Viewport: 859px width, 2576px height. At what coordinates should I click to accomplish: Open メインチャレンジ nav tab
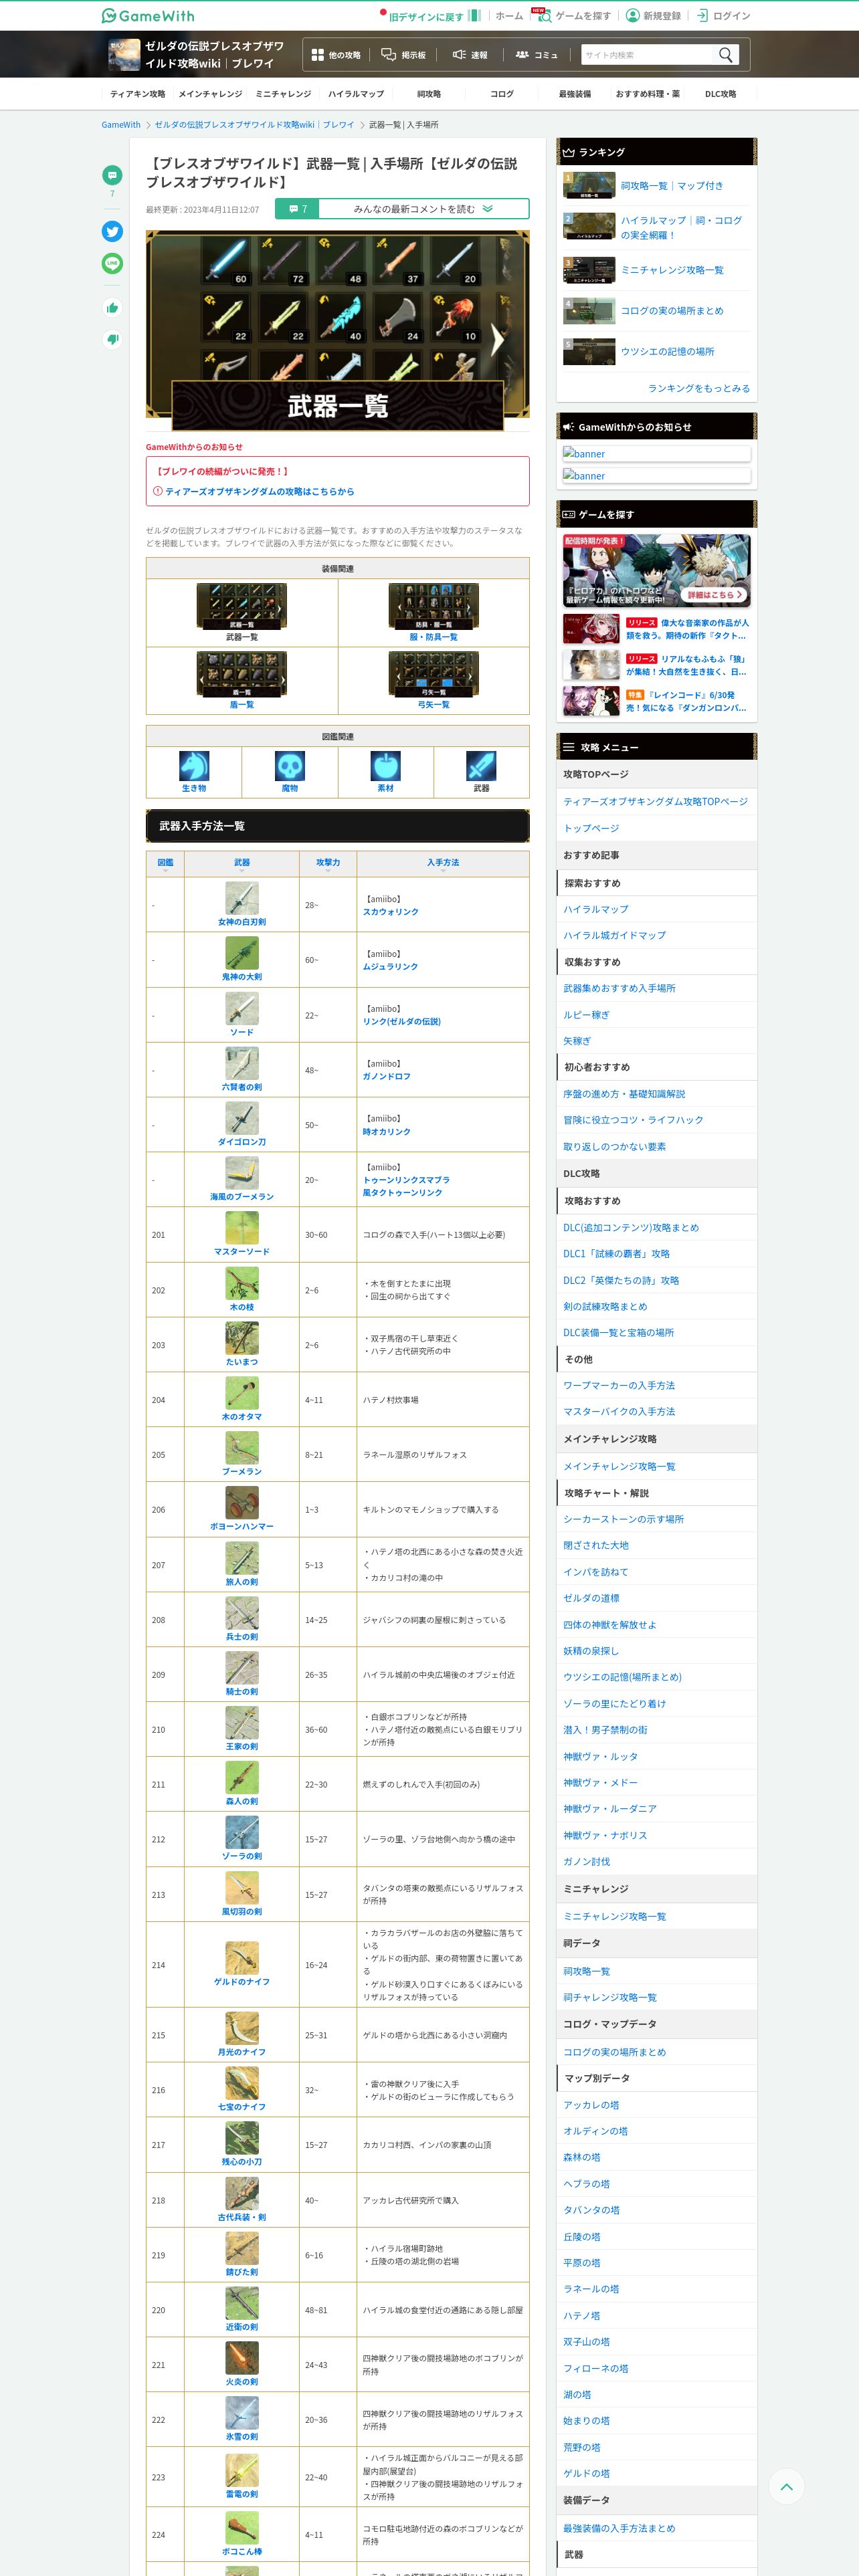[x=210, y=94]
